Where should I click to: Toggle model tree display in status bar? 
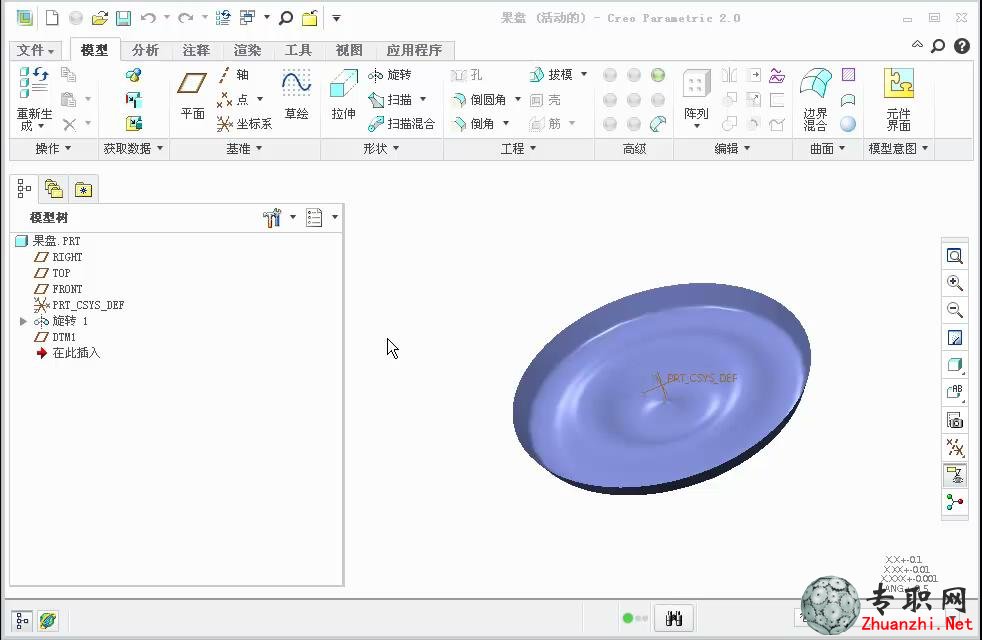click(x=21, y=621)
